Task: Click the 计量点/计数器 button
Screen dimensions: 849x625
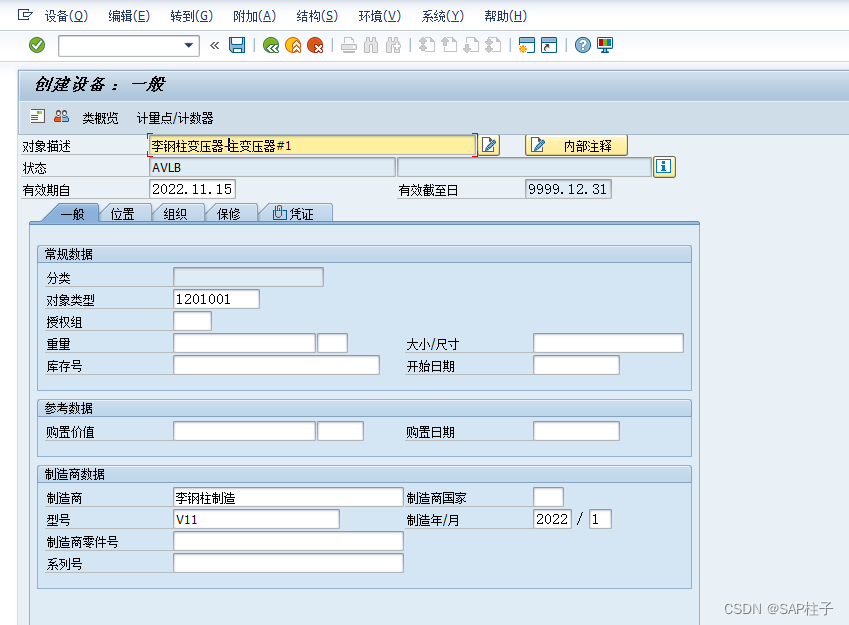Action: [x=175, y=118]
